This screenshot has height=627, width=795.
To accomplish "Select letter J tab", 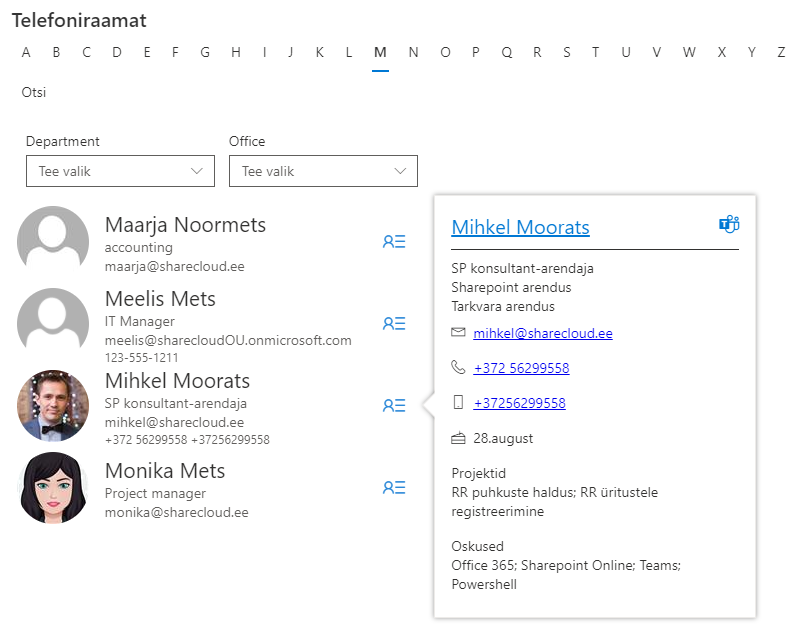I will (x=291, y=52).
